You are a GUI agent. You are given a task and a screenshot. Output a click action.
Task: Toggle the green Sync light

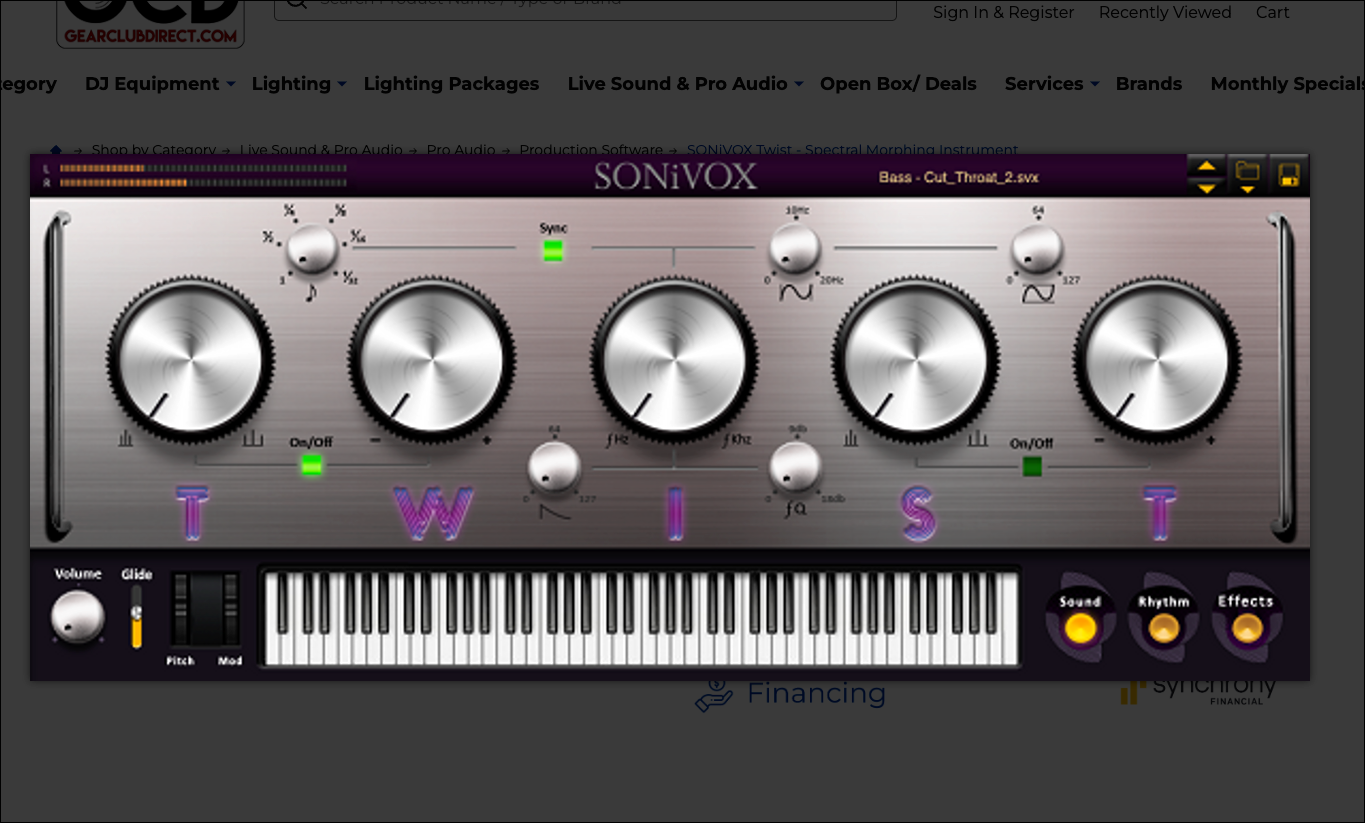(x=553, y=251)
